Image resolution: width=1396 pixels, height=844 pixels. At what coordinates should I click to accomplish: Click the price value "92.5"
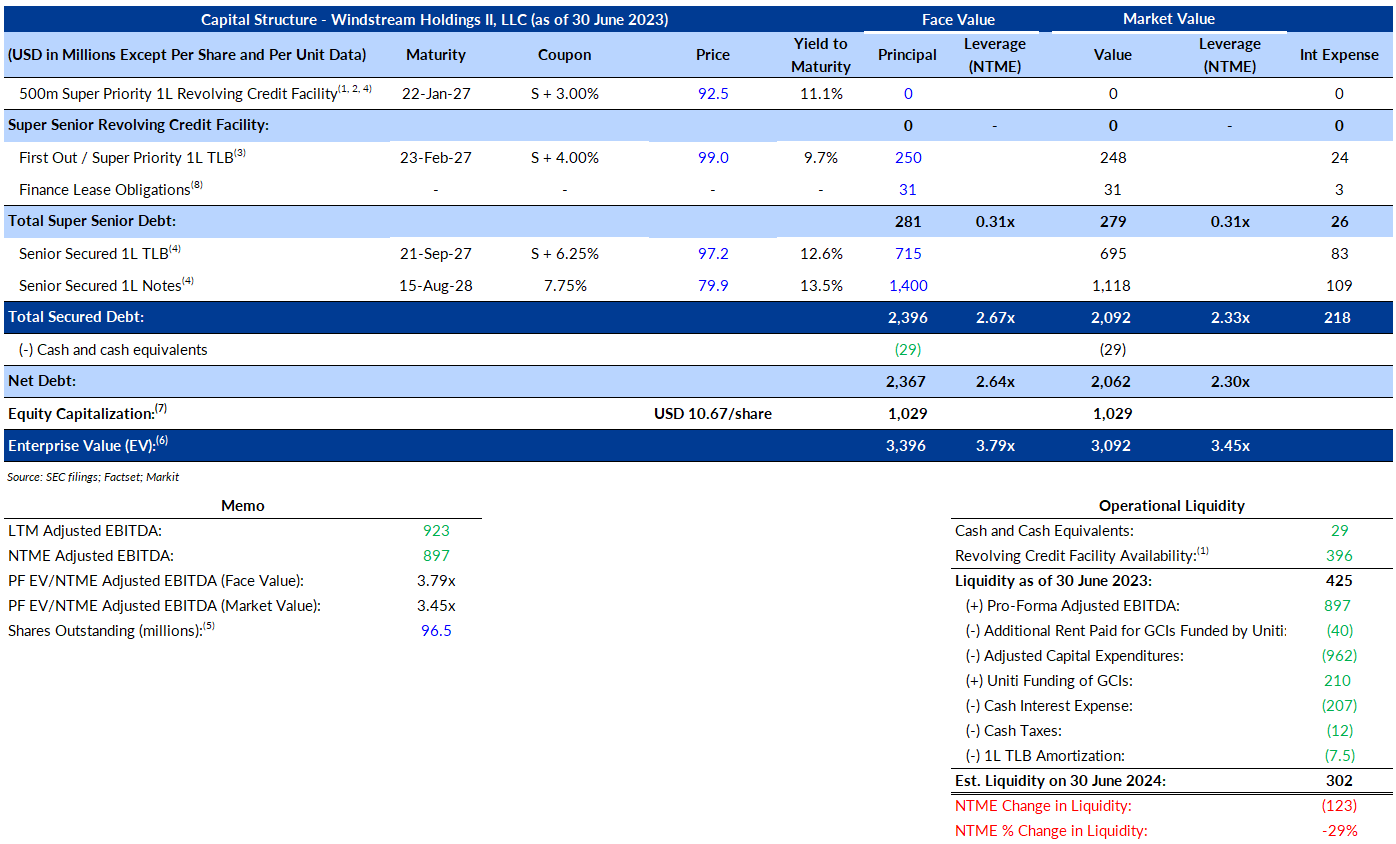pos(713,94)
